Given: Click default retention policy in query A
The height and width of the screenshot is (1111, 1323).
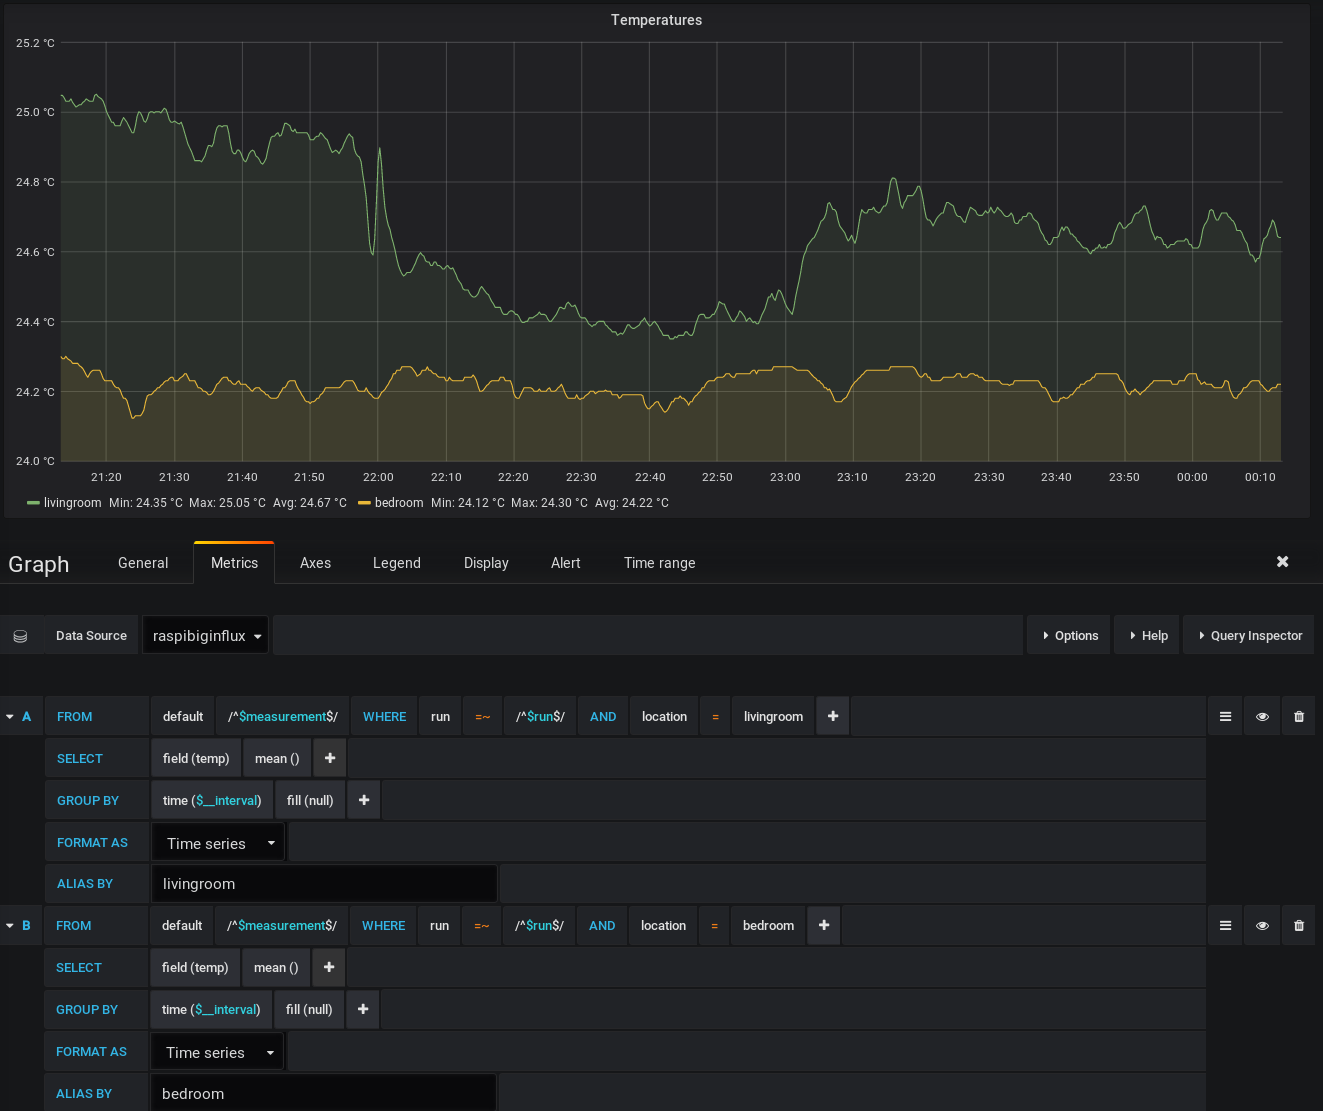Looking at the screenshot, I should pos(183,716).
